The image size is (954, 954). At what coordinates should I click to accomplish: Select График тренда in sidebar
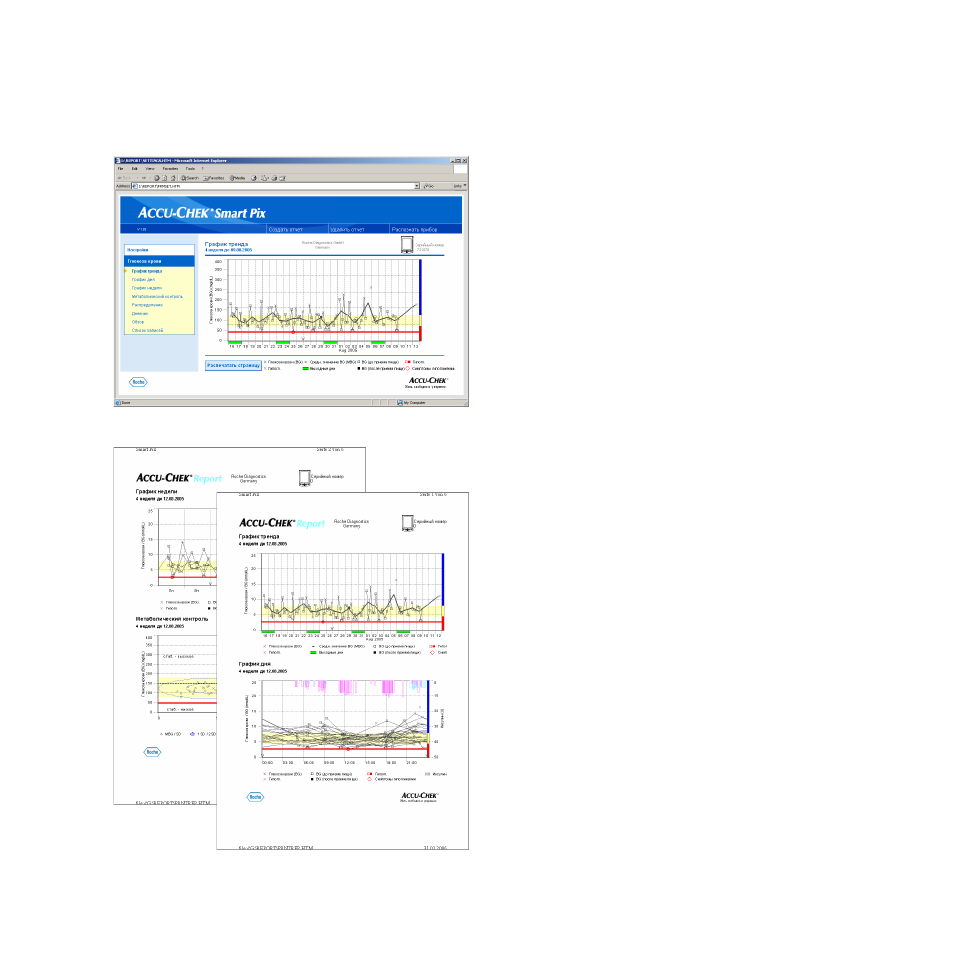click(147, 271)
